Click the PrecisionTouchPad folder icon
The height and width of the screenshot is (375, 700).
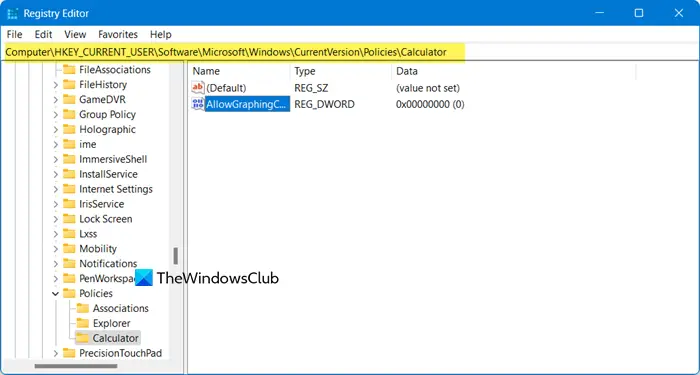click(x=69, y=353)
